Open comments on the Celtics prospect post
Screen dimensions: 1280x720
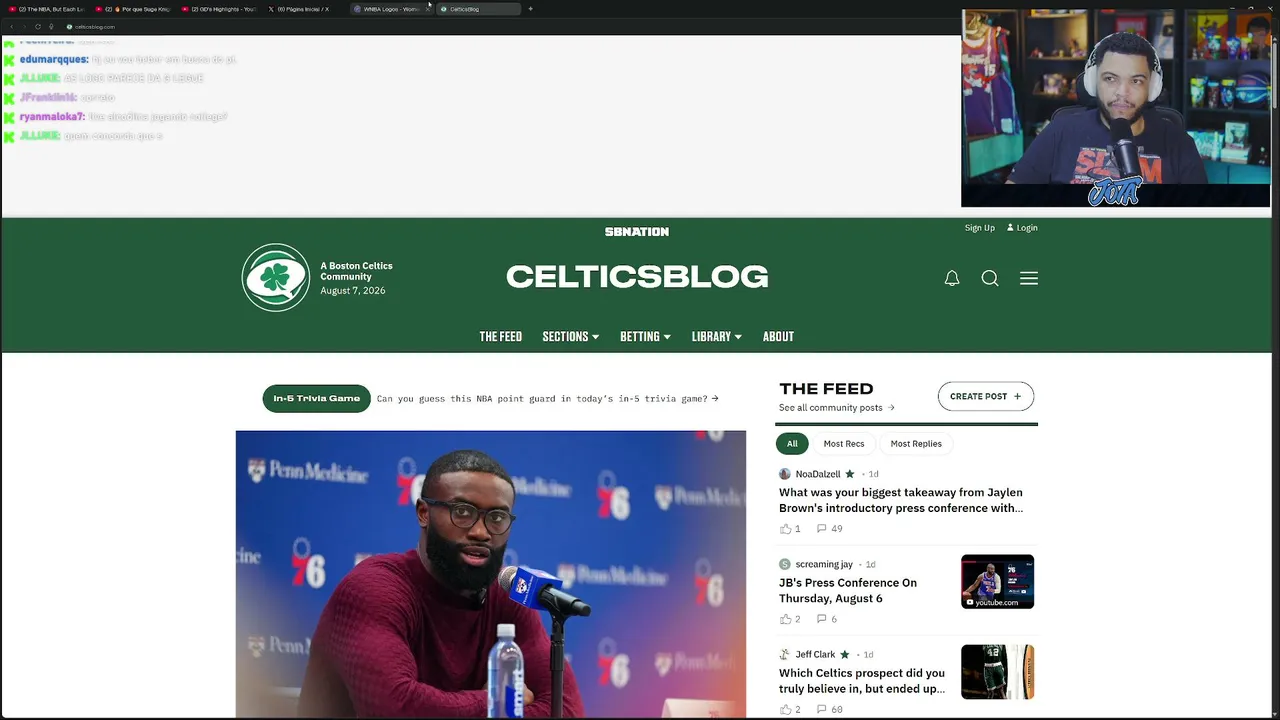829,710
